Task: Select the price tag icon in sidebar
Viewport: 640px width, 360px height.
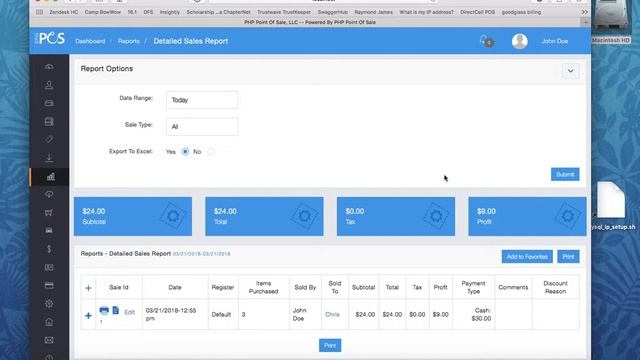Action: [49, 140]
